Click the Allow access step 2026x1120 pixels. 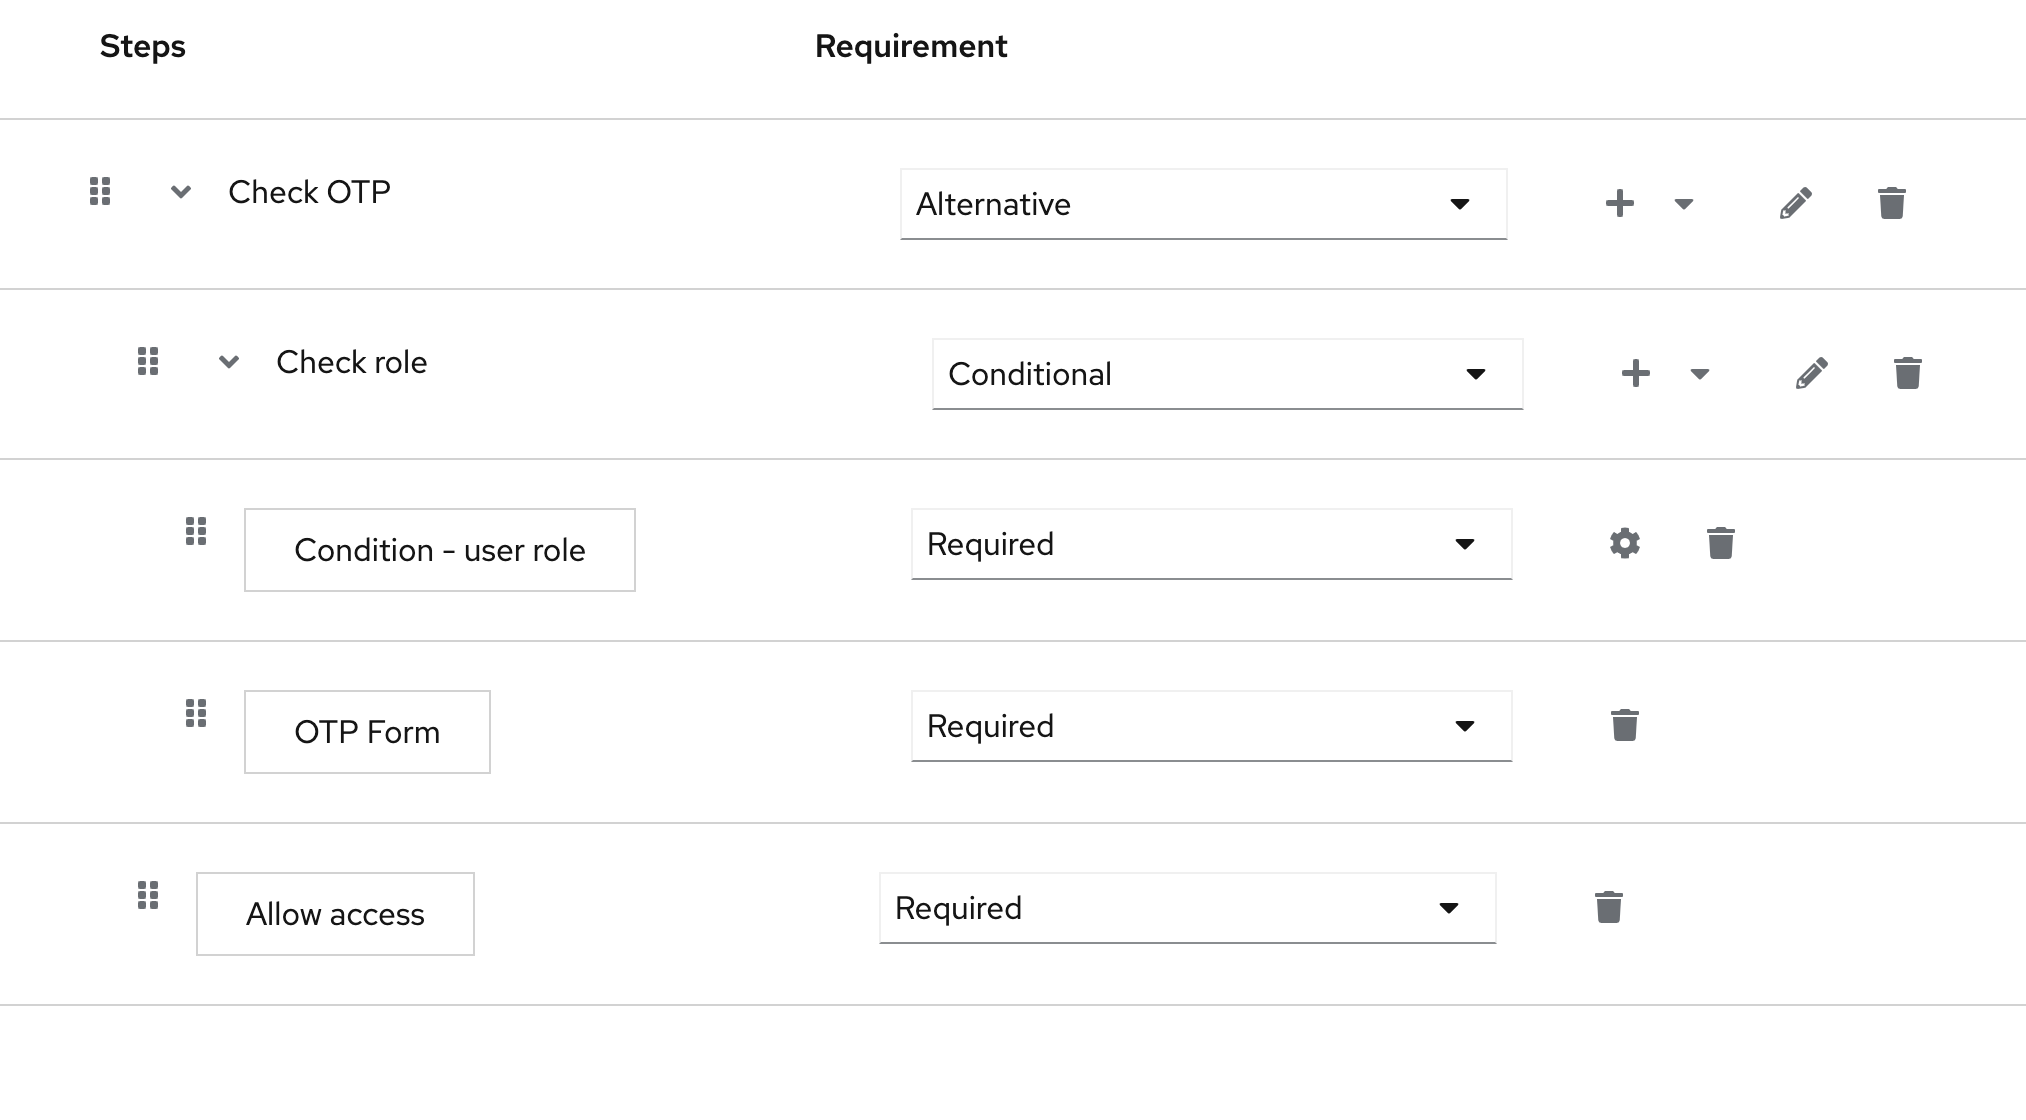[x=334, y=913]
